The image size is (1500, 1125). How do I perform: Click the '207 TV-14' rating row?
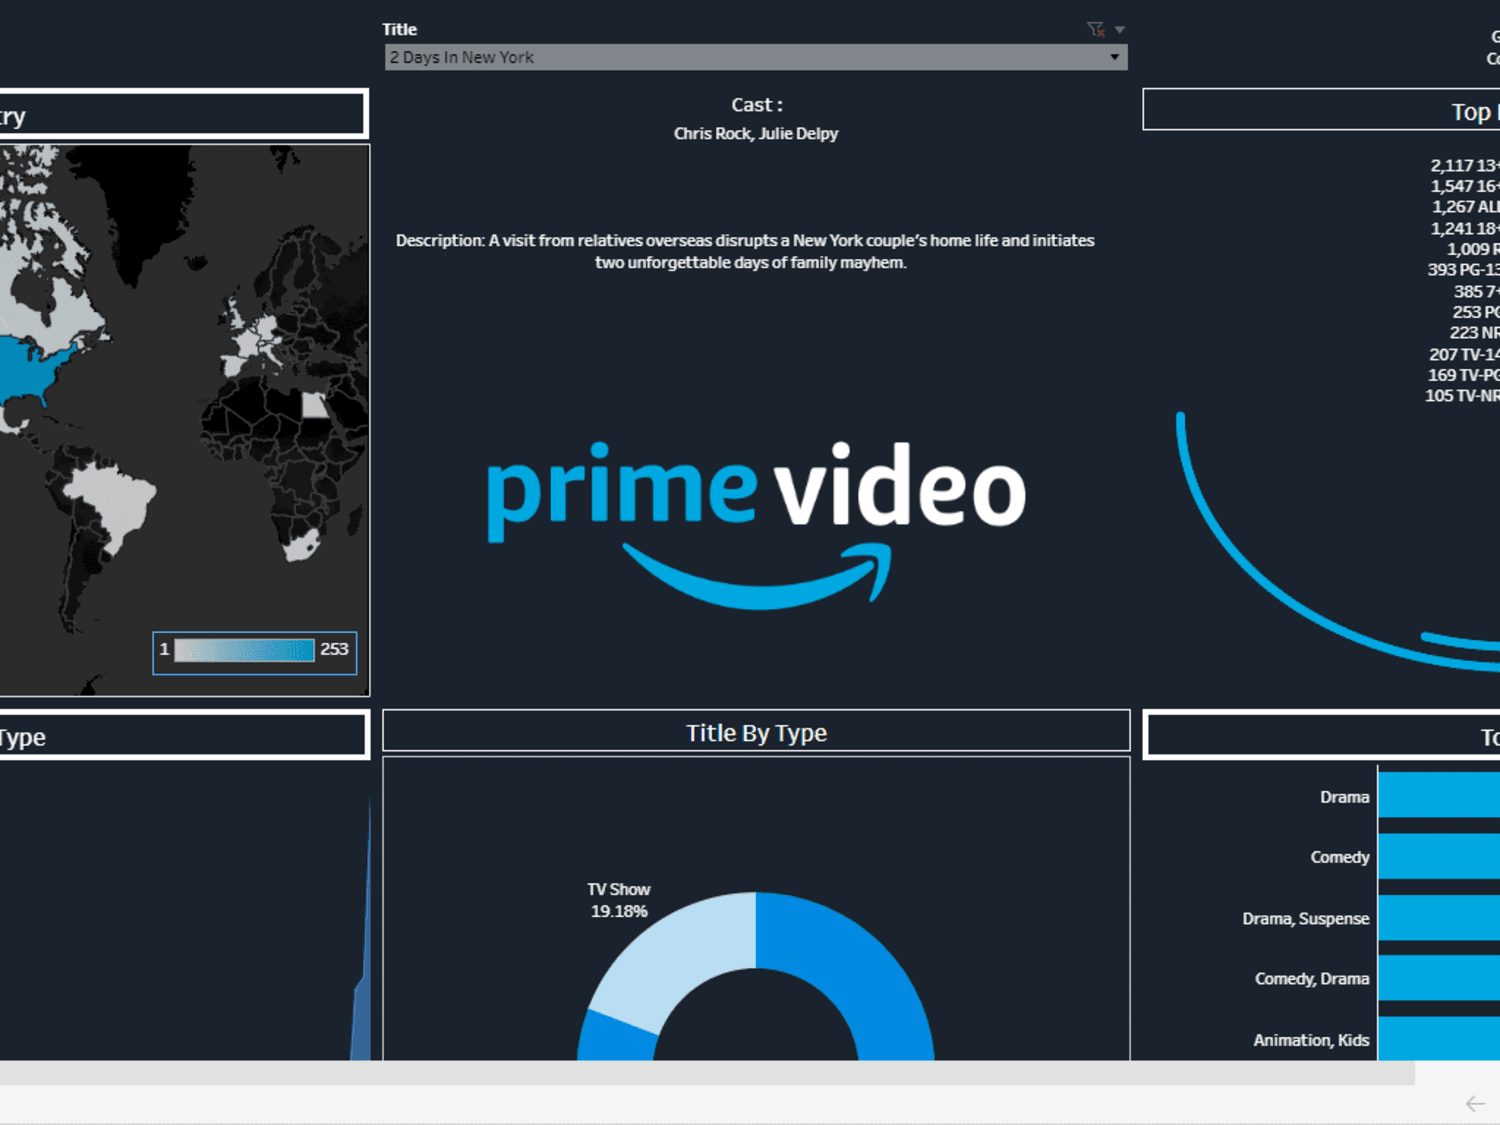pyautogui.click(x=1464, y=354)
